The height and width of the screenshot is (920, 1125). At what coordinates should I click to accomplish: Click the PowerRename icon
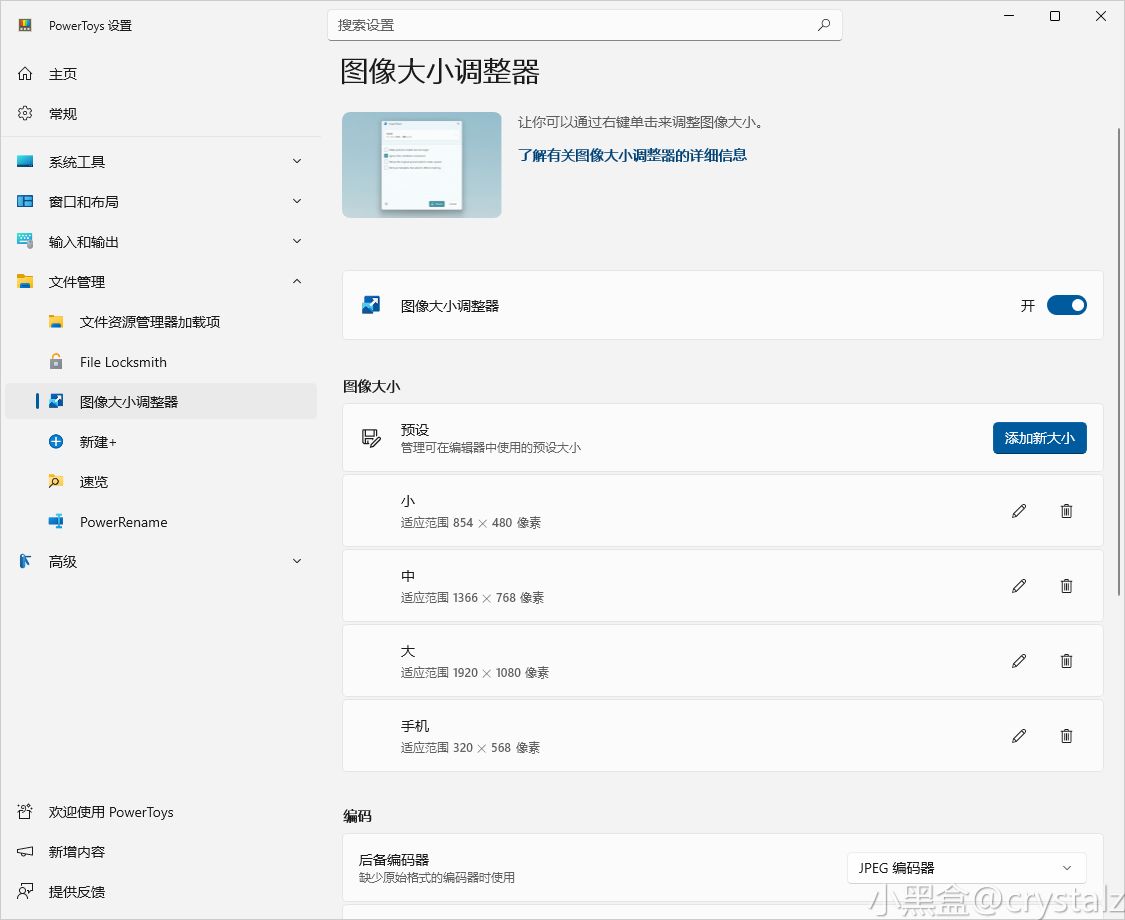tap(56, 522)
